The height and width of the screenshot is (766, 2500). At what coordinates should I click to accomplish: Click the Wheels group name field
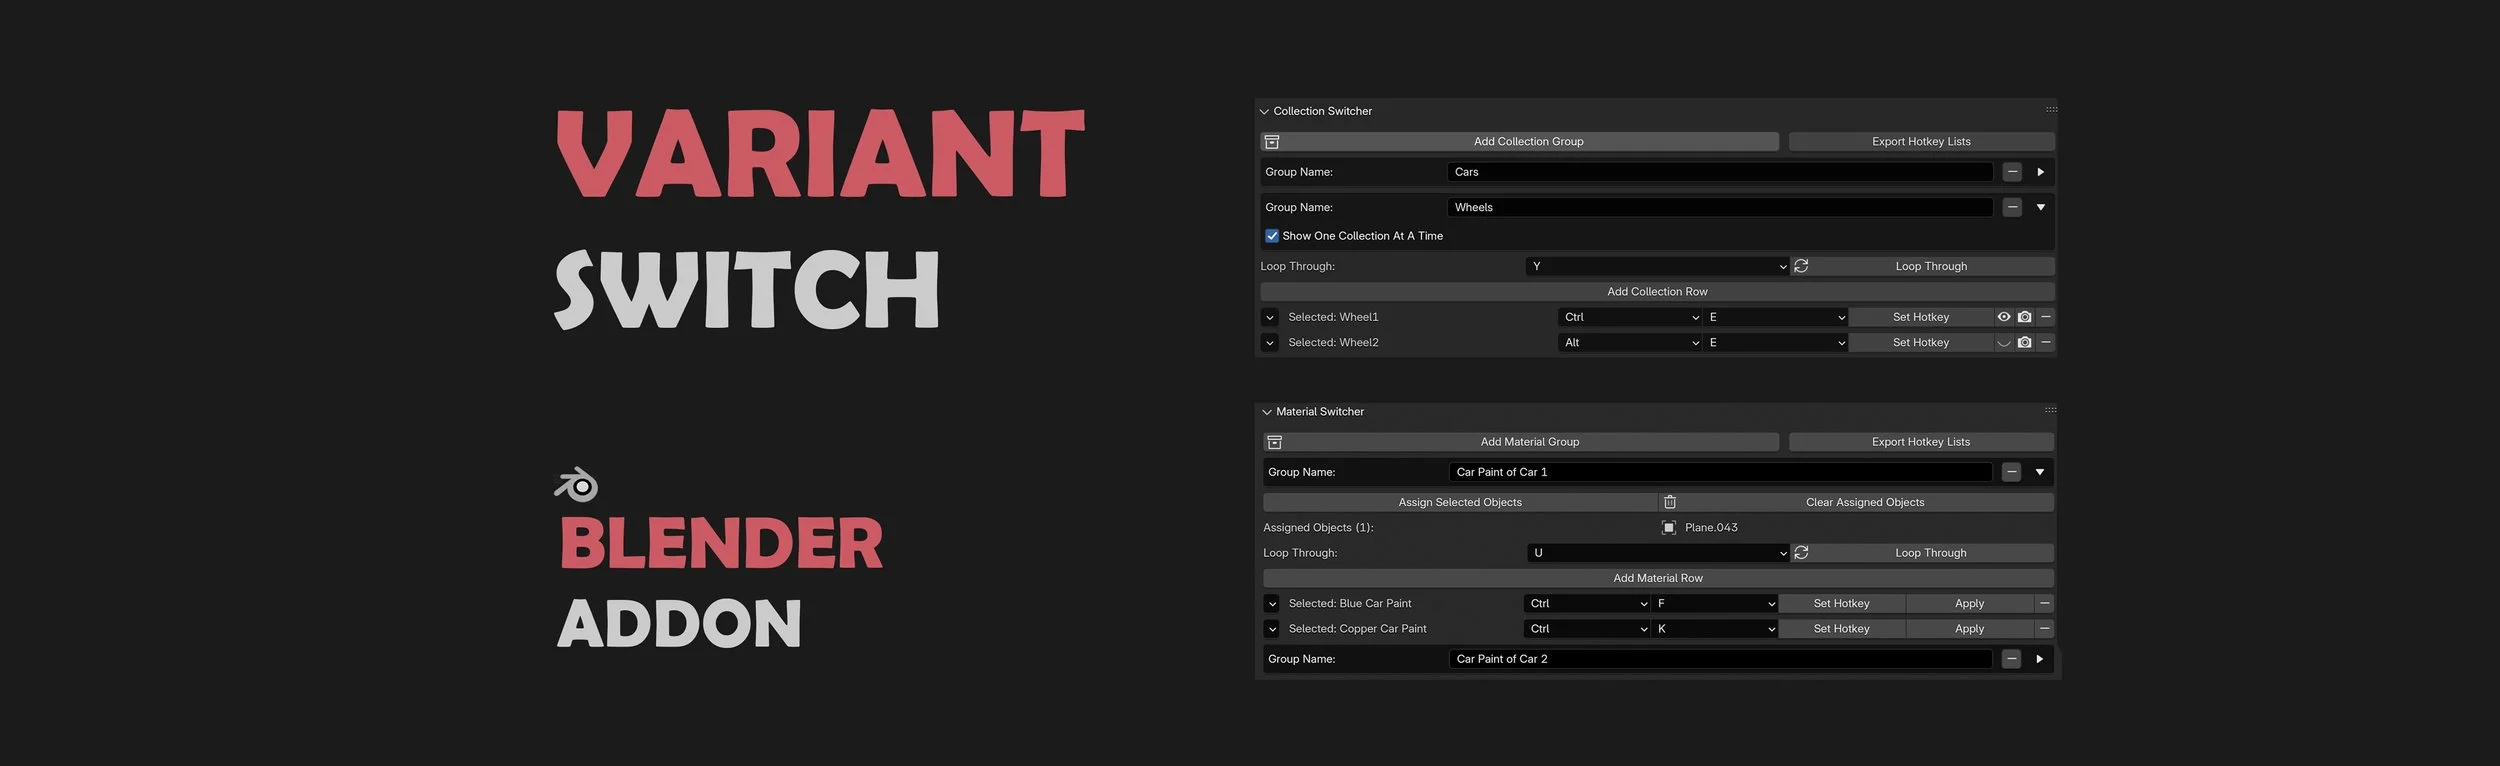[x=1720, y=208]
